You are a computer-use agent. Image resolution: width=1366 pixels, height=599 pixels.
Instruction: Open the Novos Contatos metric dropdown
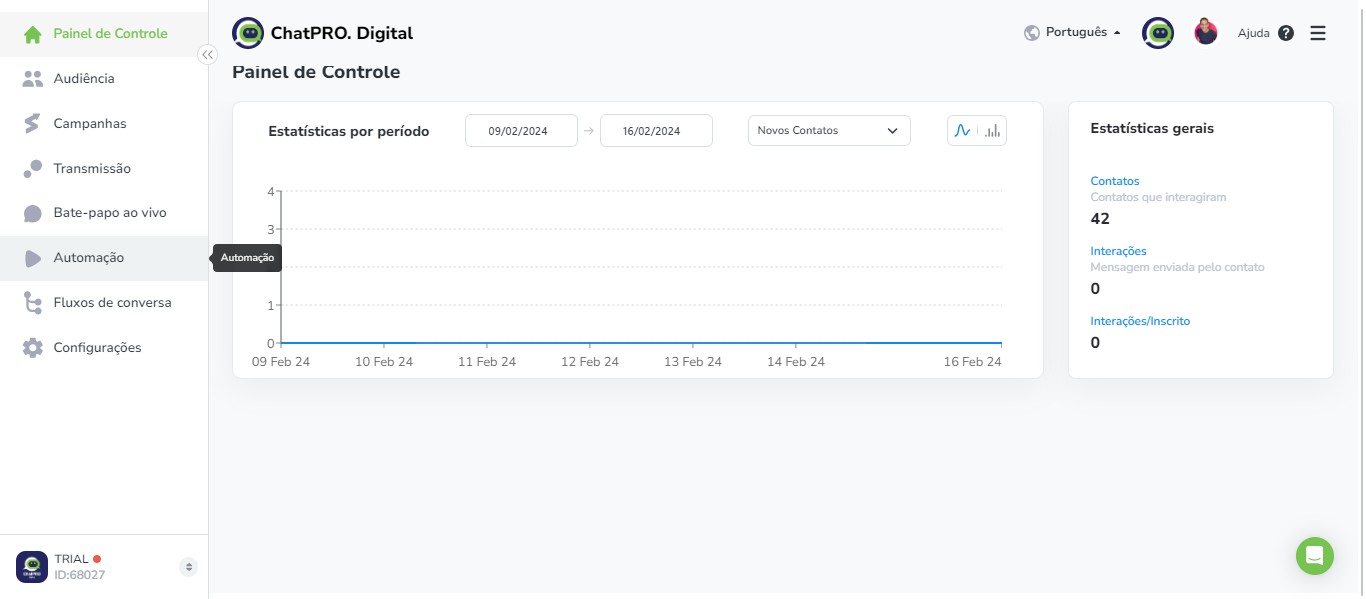(x=829, y=130)
